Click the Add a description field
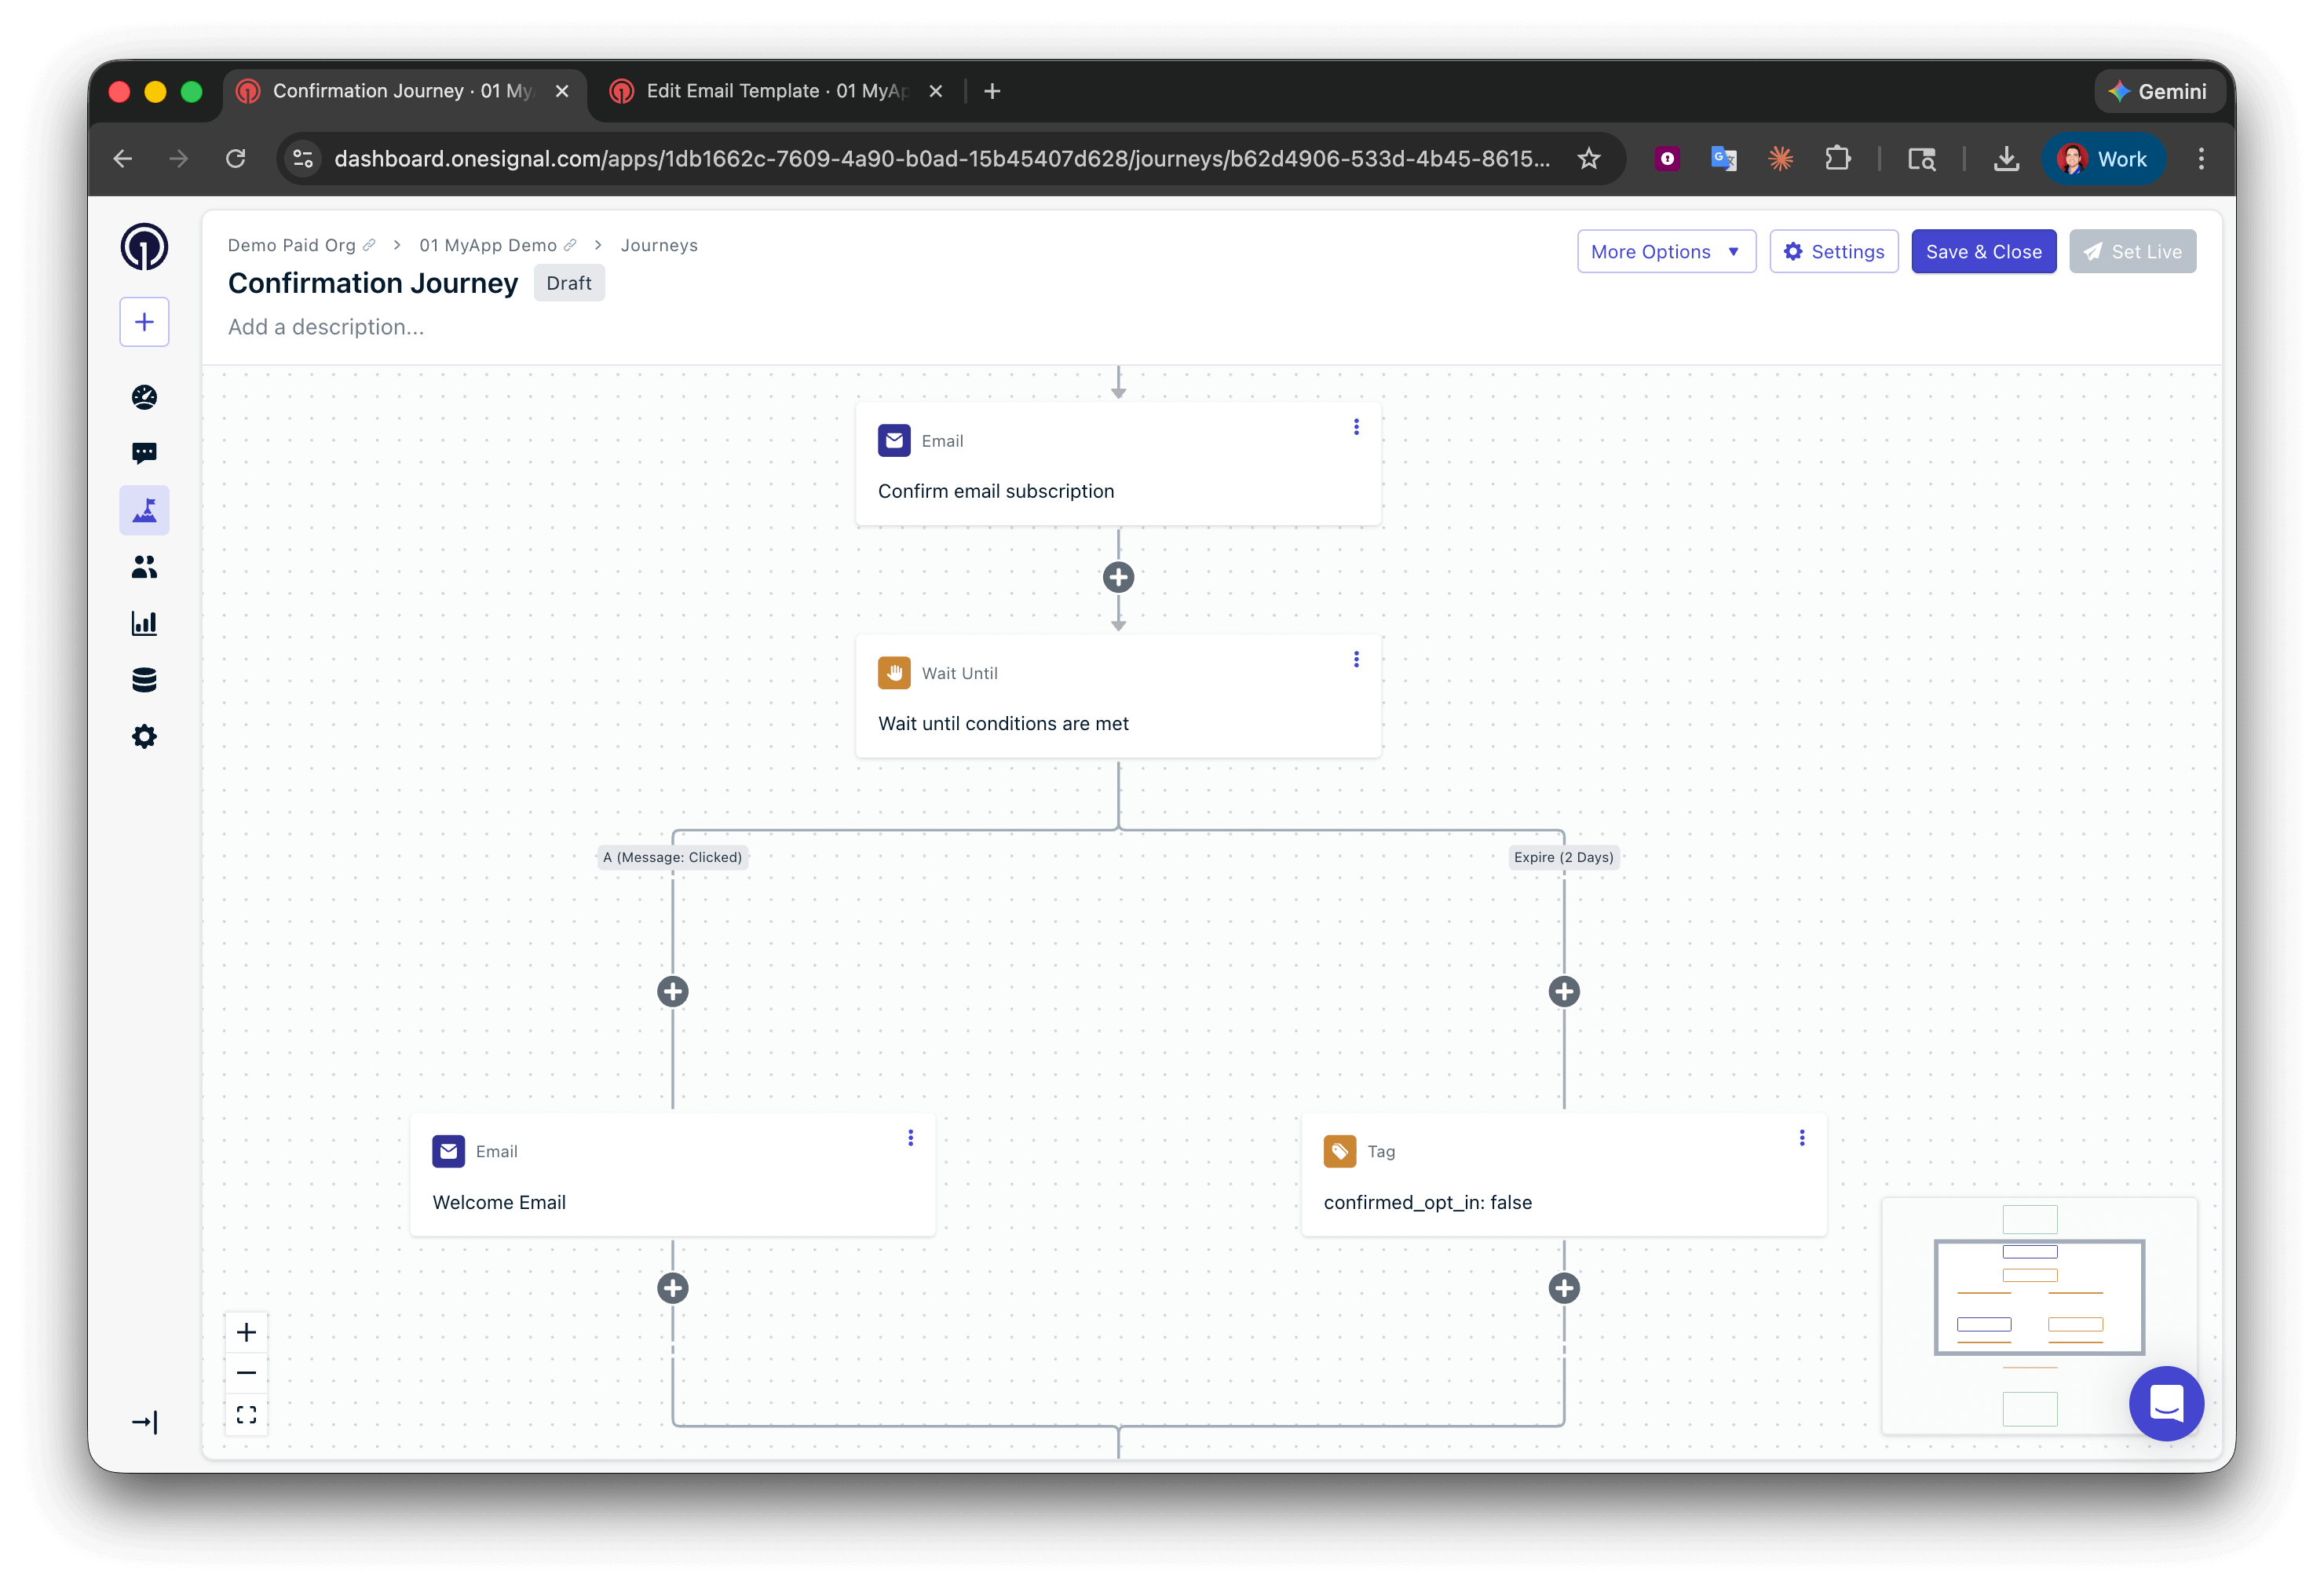Image resolution: width=2324 pixels, height=1589 pixels. click(326, 327)
